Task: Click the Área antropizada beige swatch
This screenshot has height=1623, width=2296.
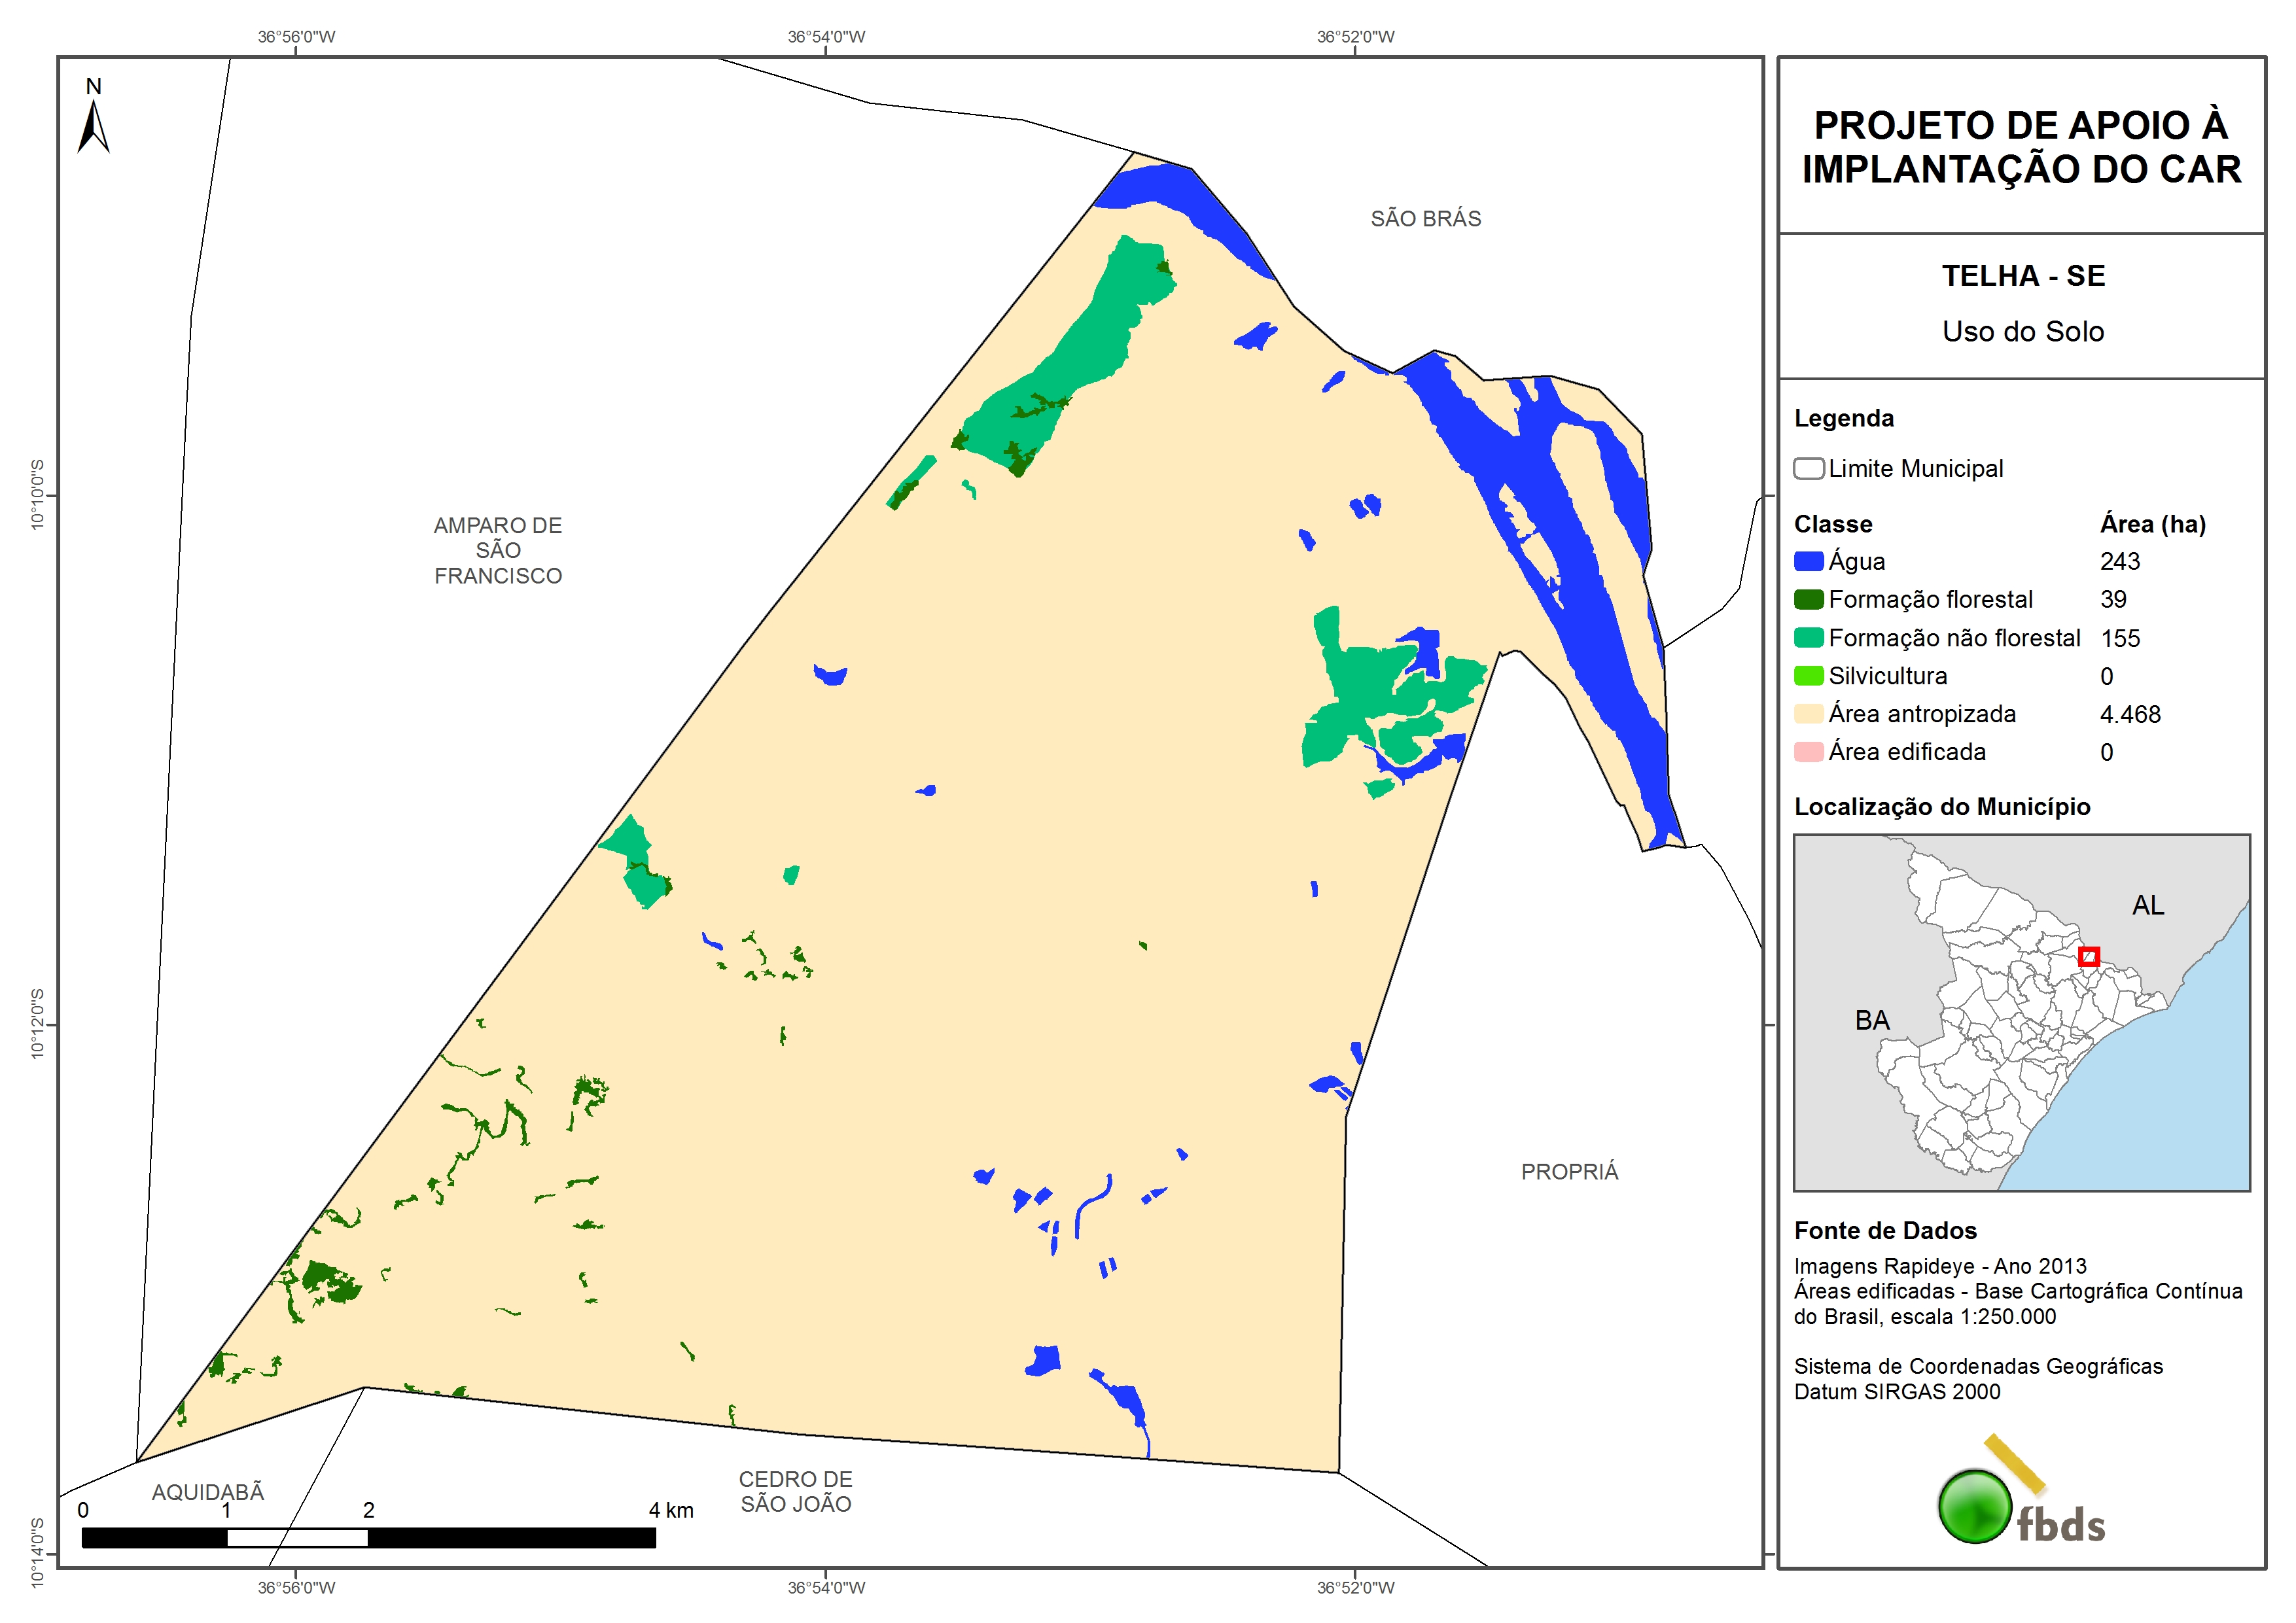Action: (x=1808, y=714)
